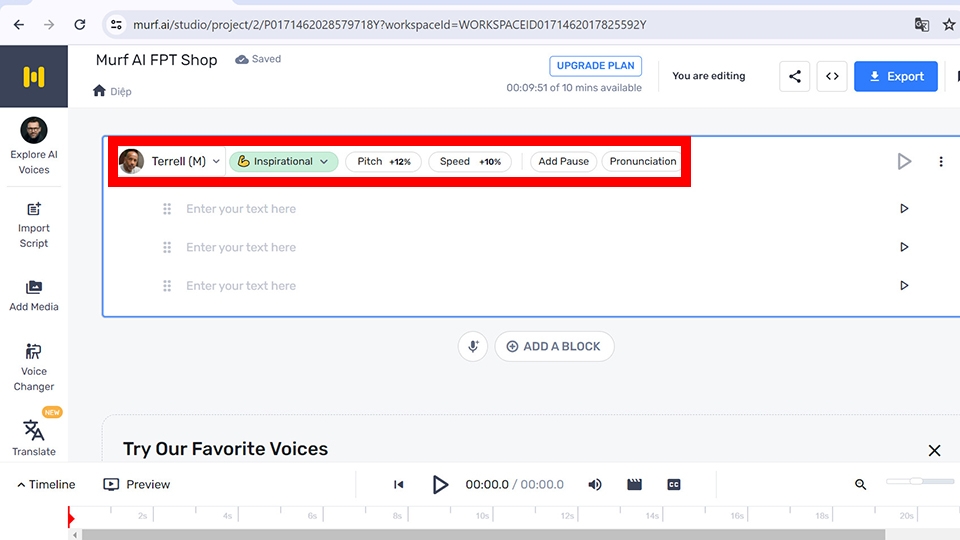Click the home icon breadcrumb
960x540 pixels.
tap(99, 91)
